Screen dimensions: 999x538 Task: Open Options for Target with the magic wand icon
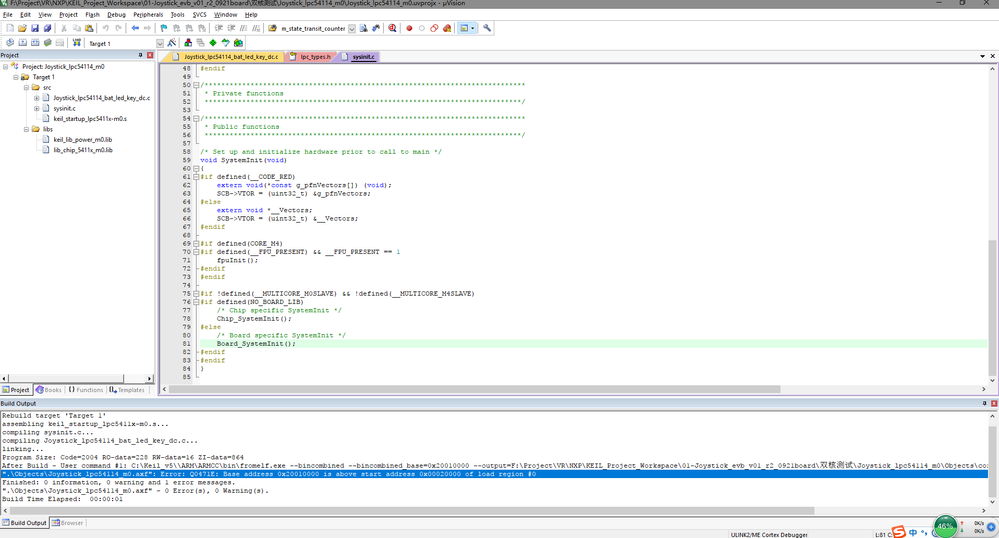(x=171, y=43)
